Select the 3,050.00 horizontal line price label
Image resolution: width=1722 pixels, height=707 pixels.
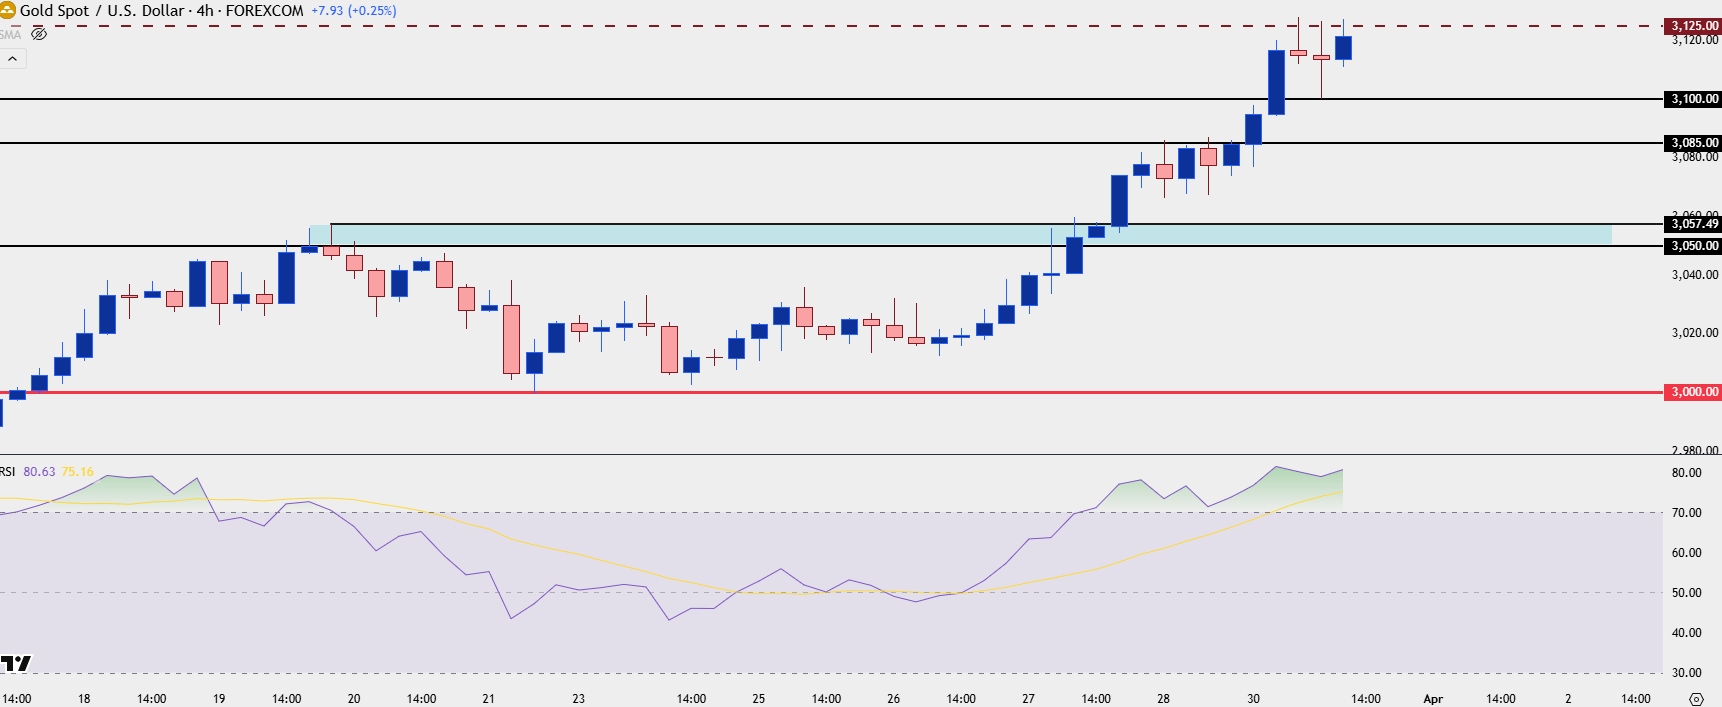(1692, 246)
